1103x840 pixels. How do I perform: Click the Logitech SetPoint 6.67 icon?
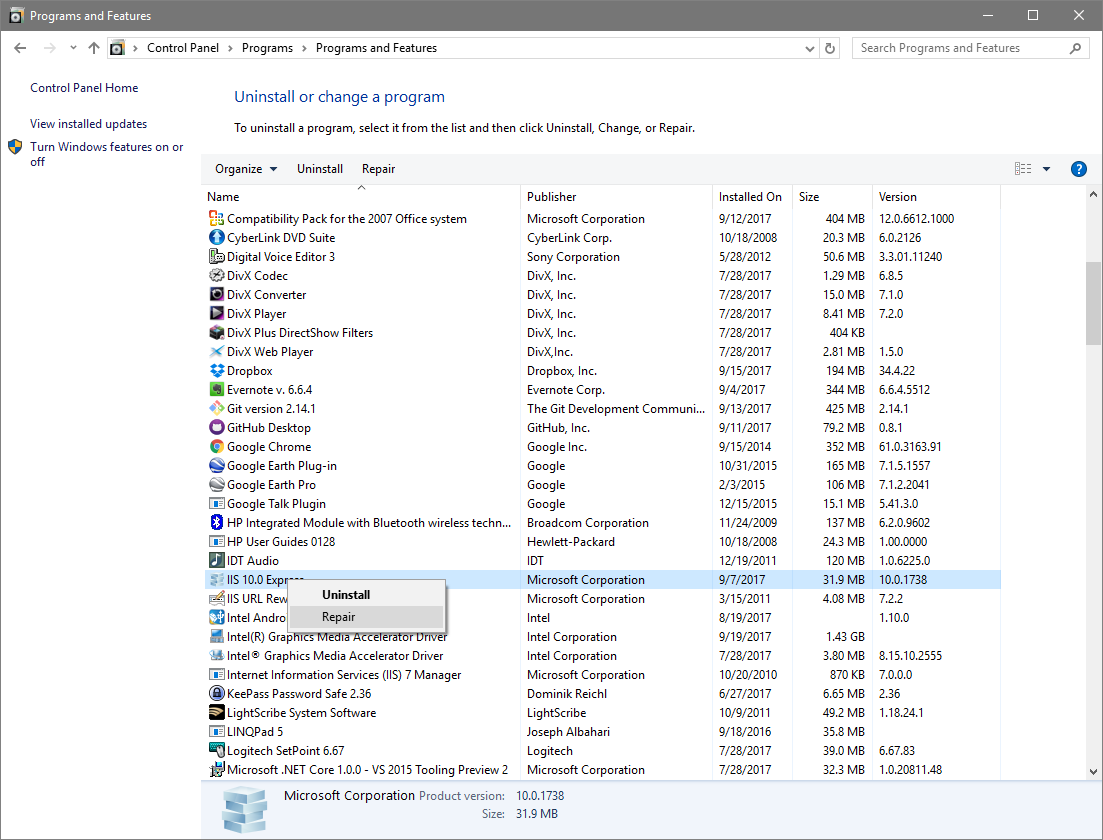(x=217, y=751)
